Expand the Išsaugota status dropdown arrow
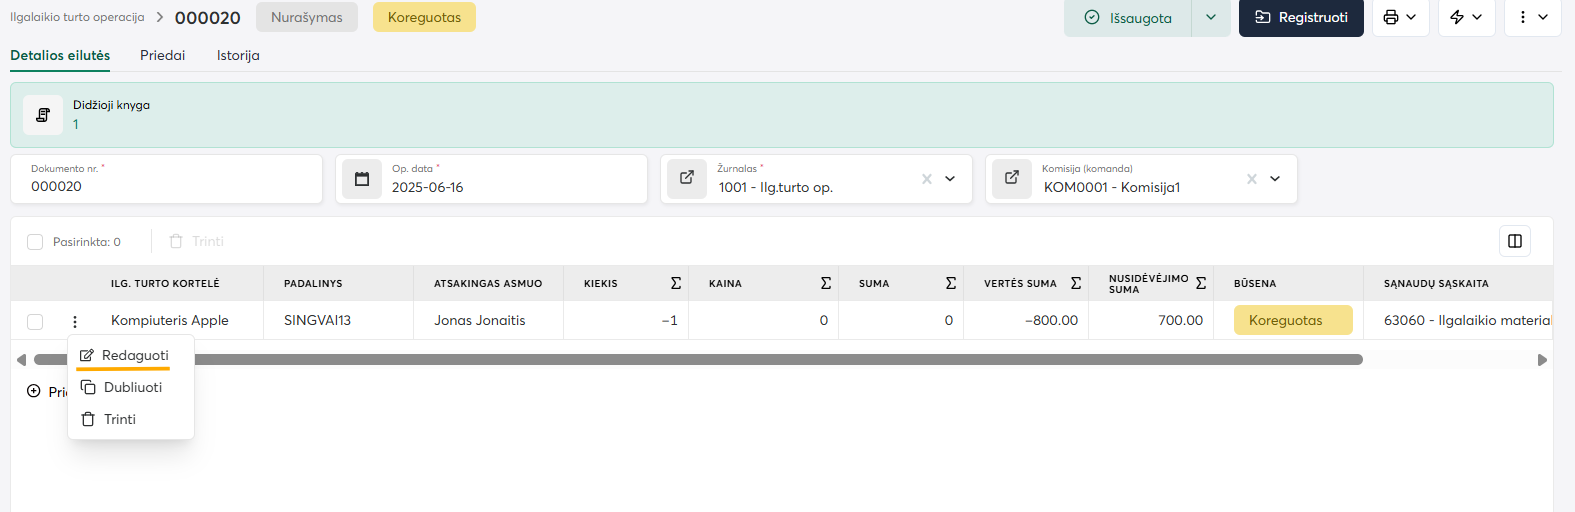 tap(1210, 17)
